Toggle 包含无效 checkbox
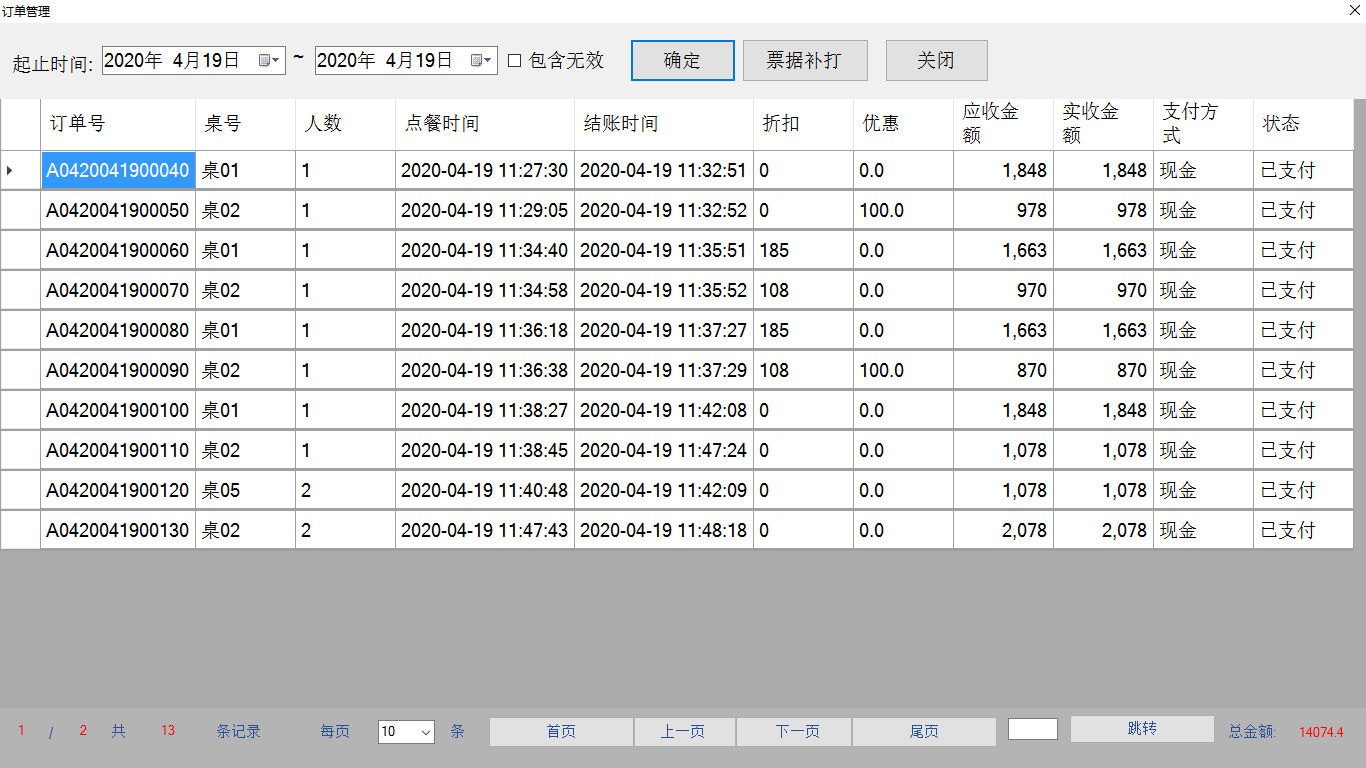The image size is (1366, 768). [x=515, y=60]
